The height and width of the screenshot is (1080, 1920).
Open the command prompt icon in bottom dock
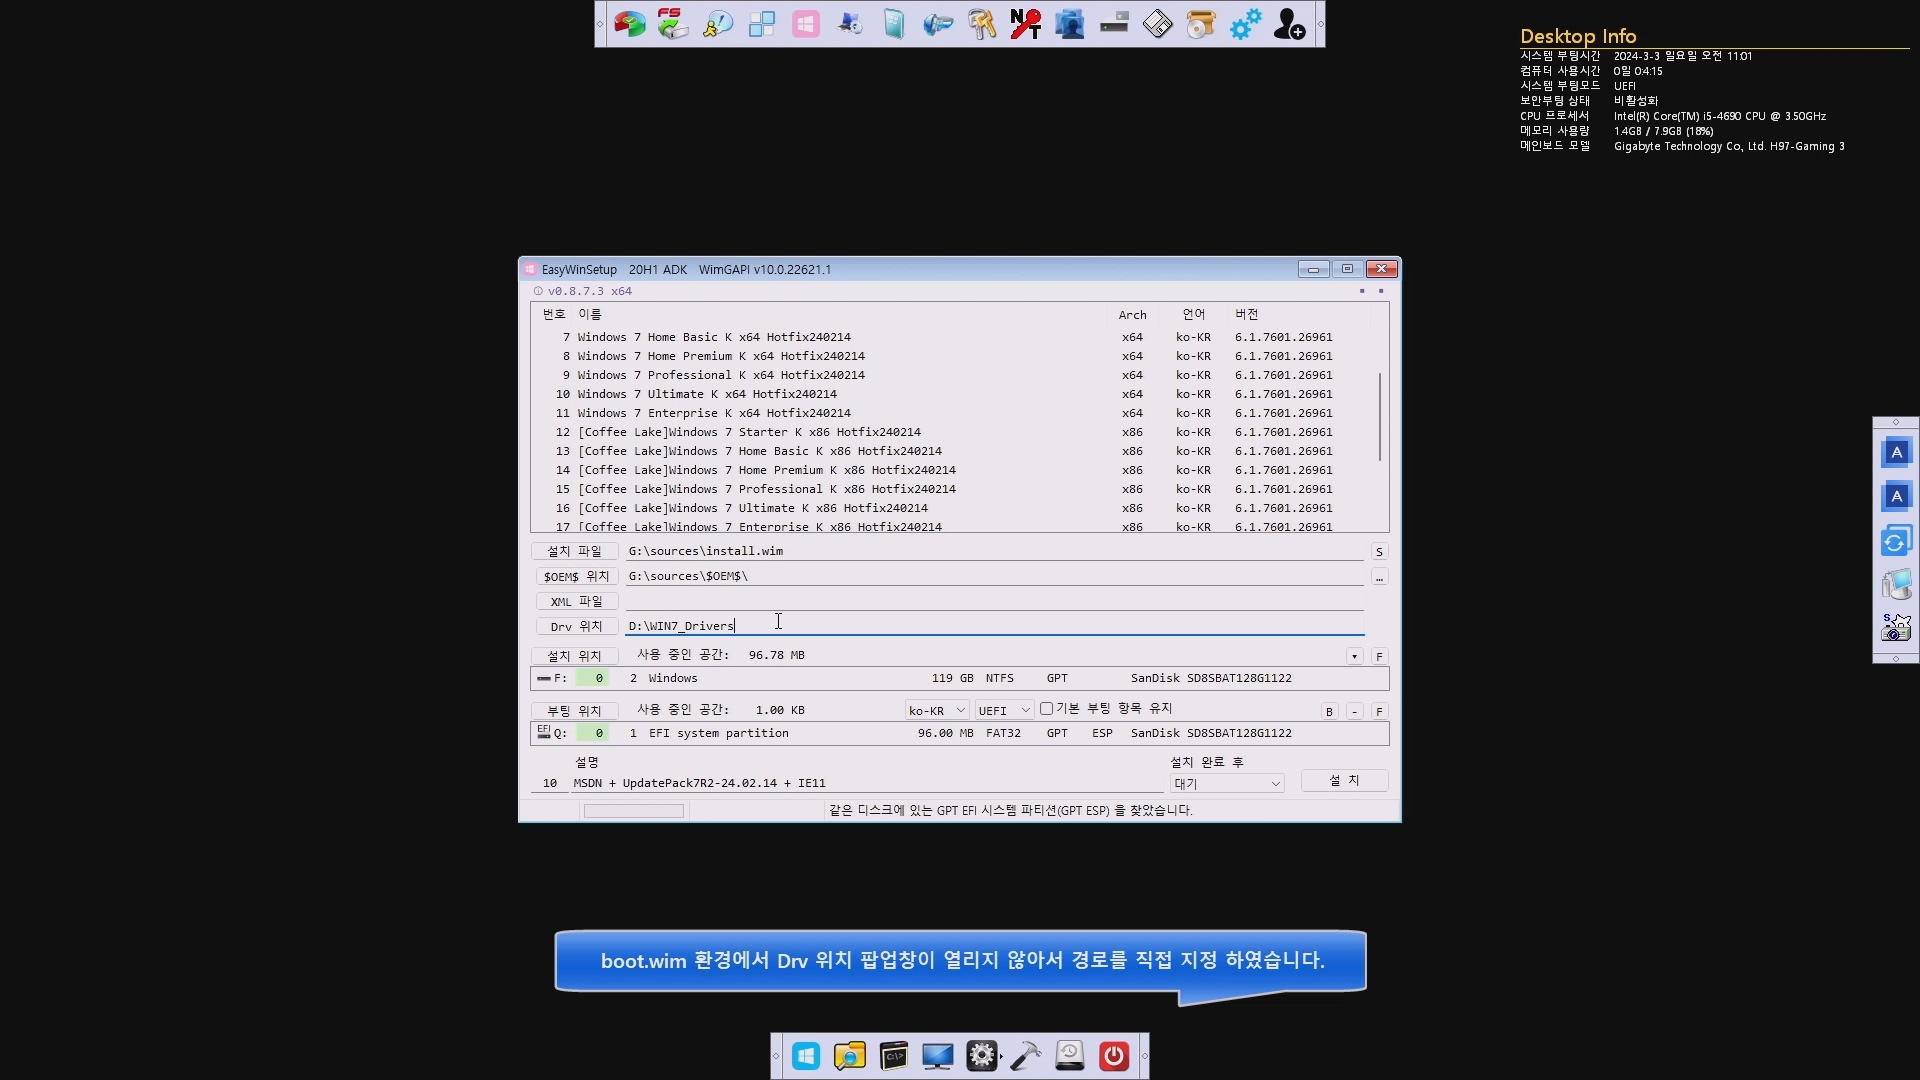click(x=894, y=1056)
